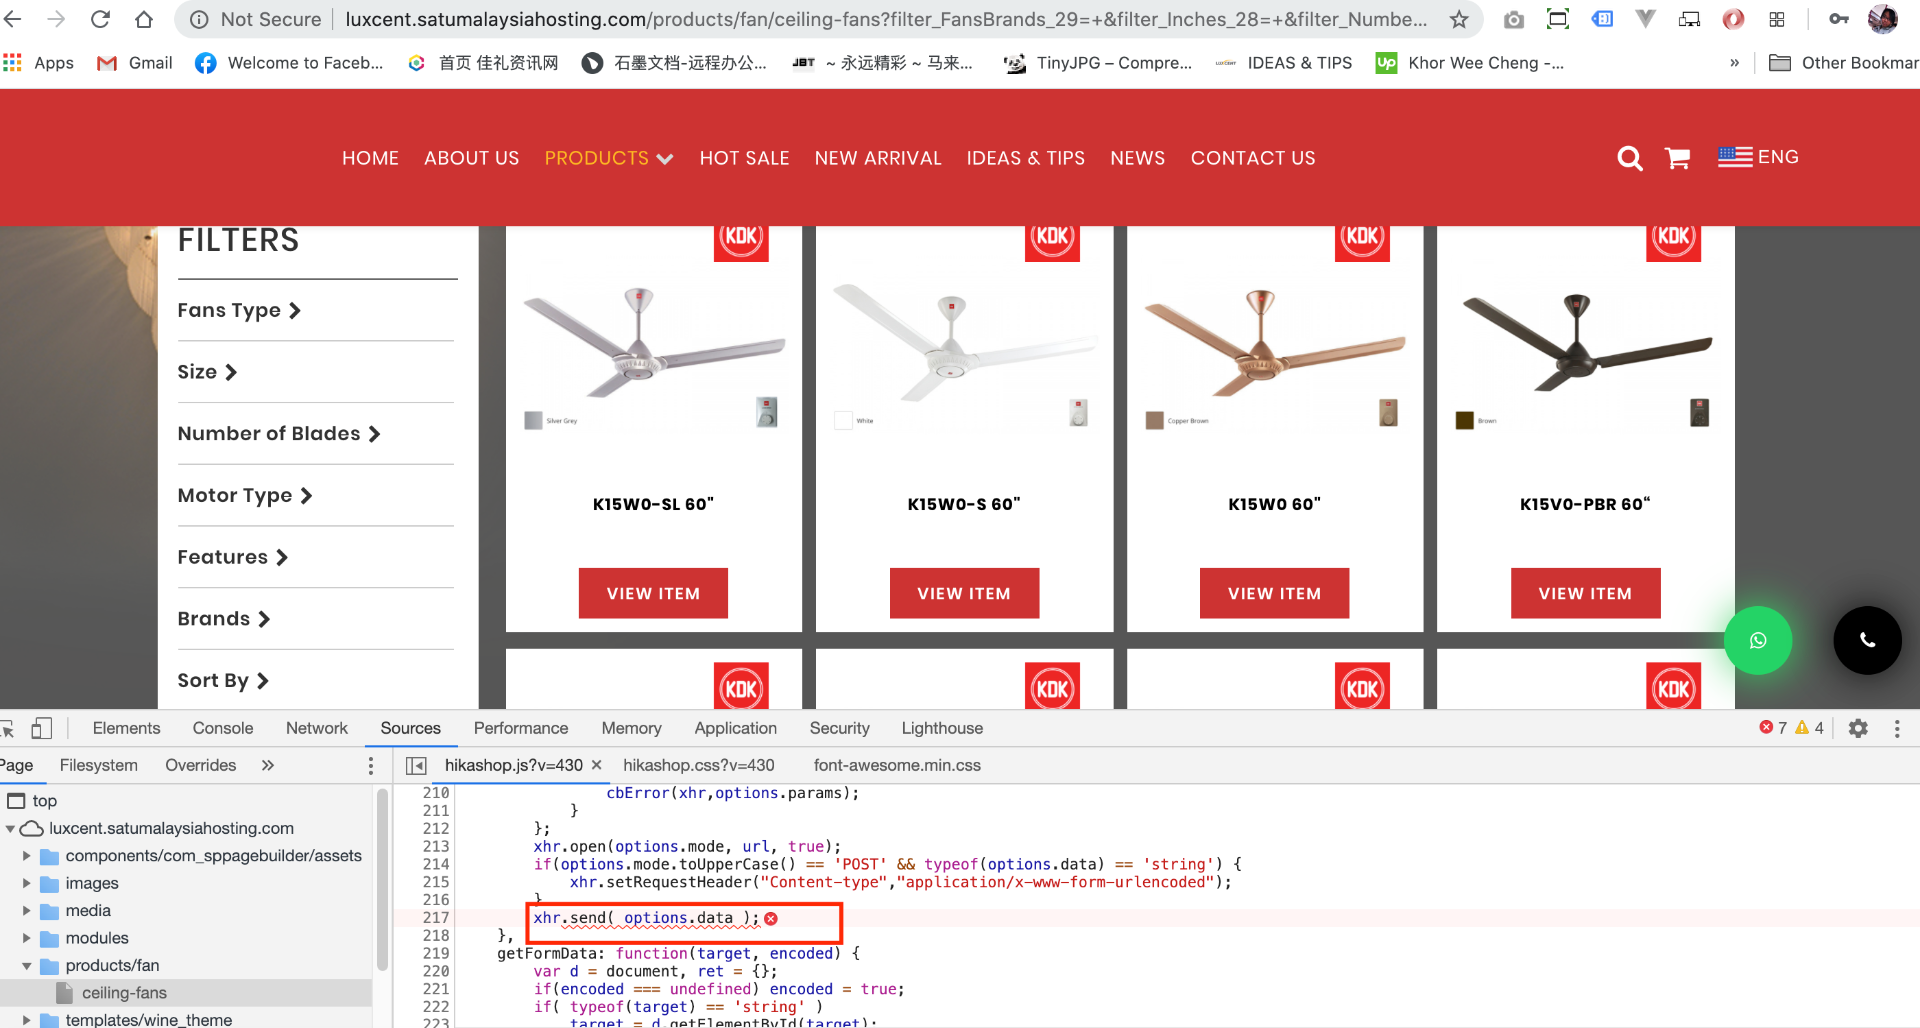Open WhatsApp chat floating button
This screenshot has height=1028, width=1920.
(x=1758, y=640)
